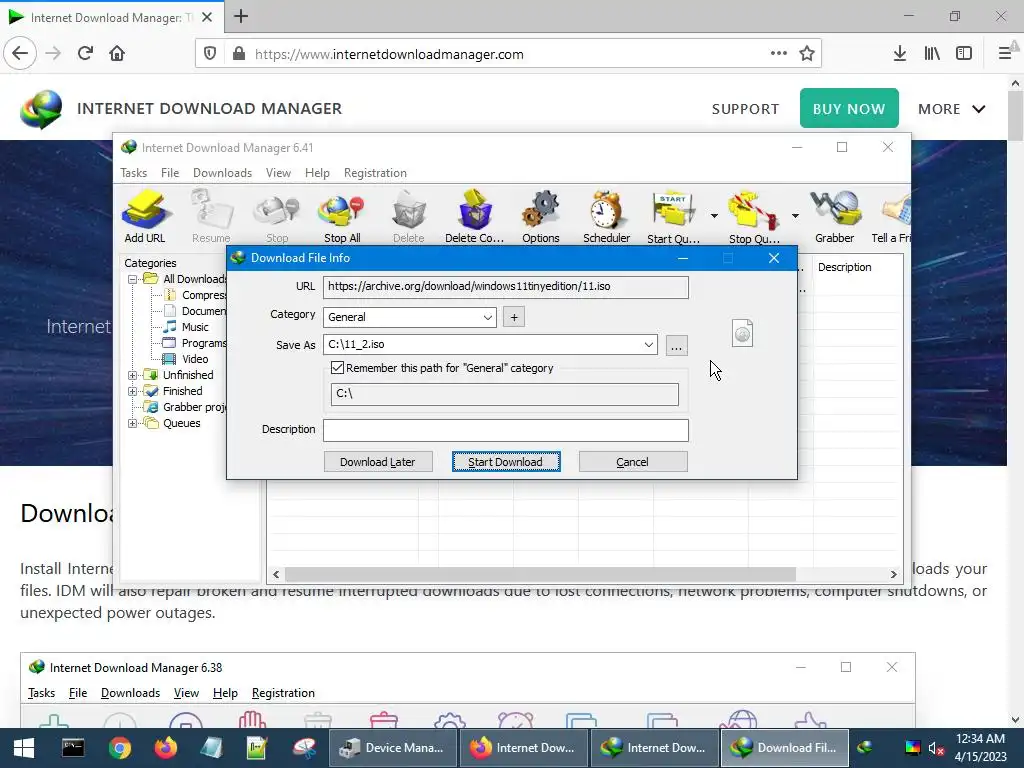Click the Firefox back arrow
Viewport: 1024px width, 768px height.
click(20, 53)
